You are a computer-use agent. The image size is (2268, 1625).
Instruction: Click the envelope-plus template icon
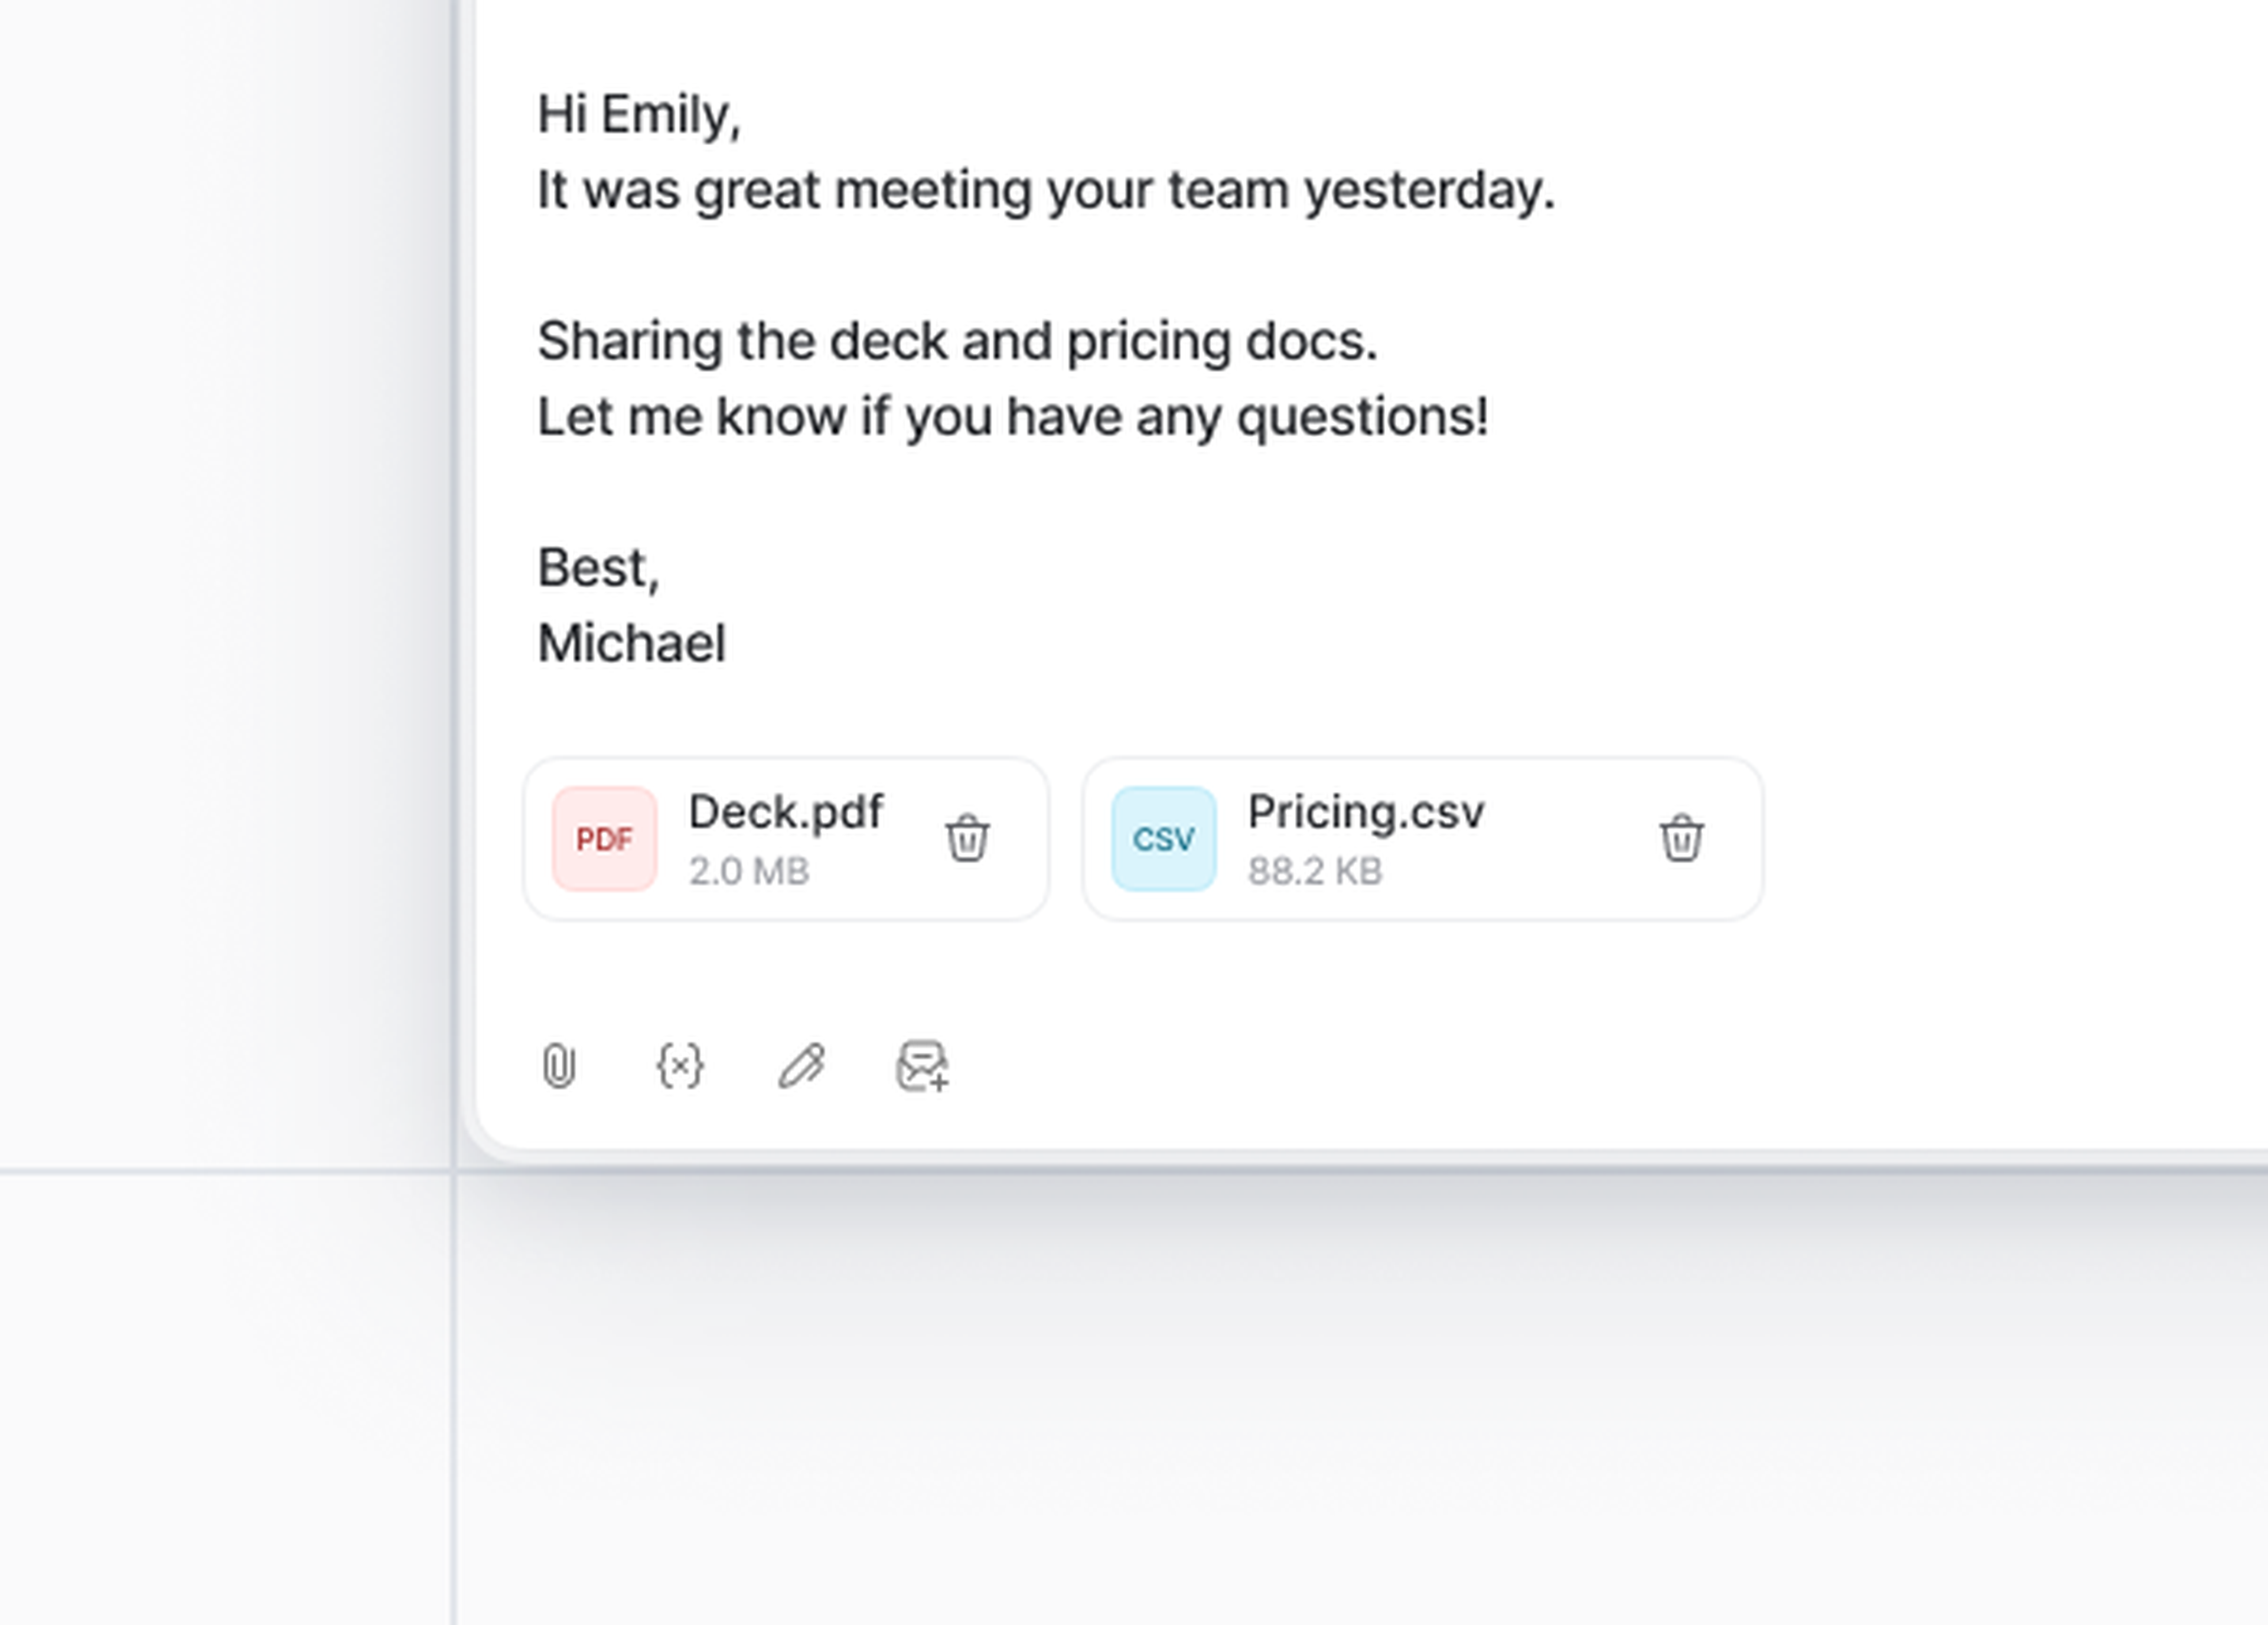[922, 1065]
